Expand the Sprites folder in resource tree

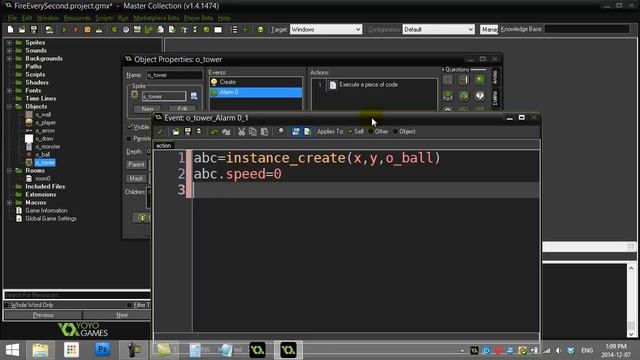coord(9,42)
